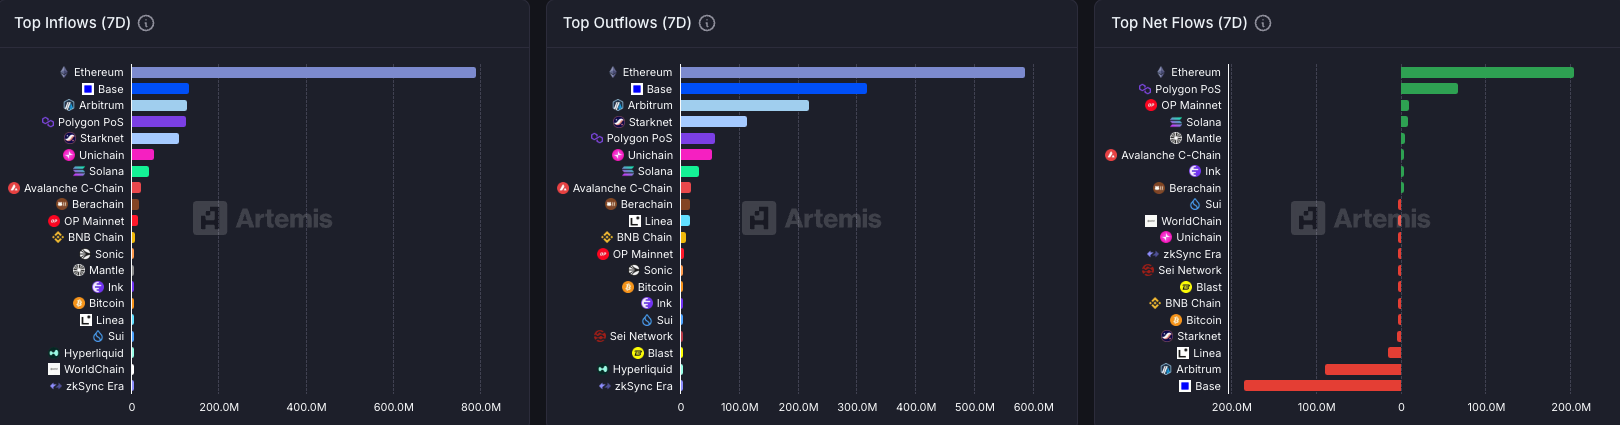Click Top Outflows (7D) title

point(627,23)
